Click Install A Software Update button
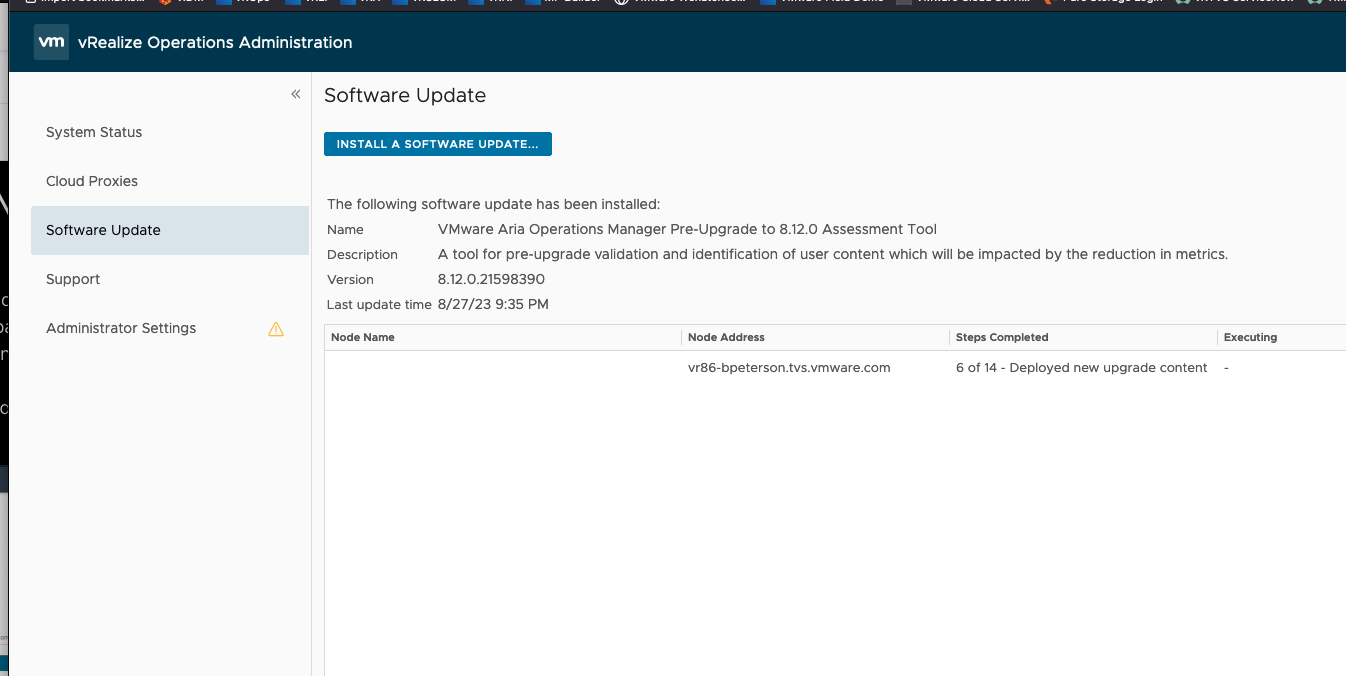The height and width of the screenshot is (676, 1346). click(x=437, y=143)
